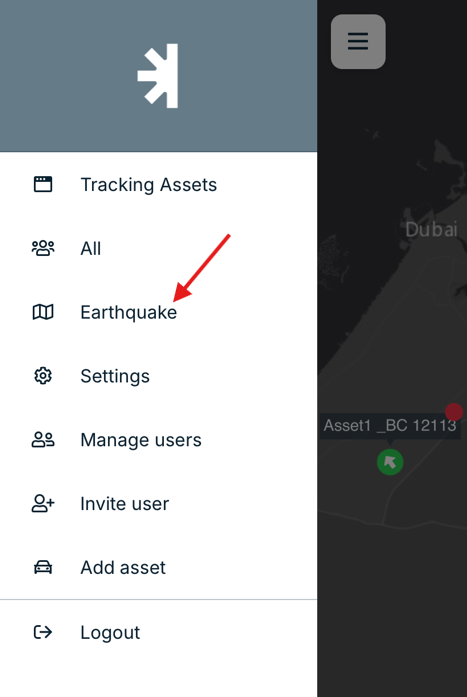The height and width of the screenshot is (697, 467).
Task: Select the green arrow asset marker
Action: coord(390,462)
